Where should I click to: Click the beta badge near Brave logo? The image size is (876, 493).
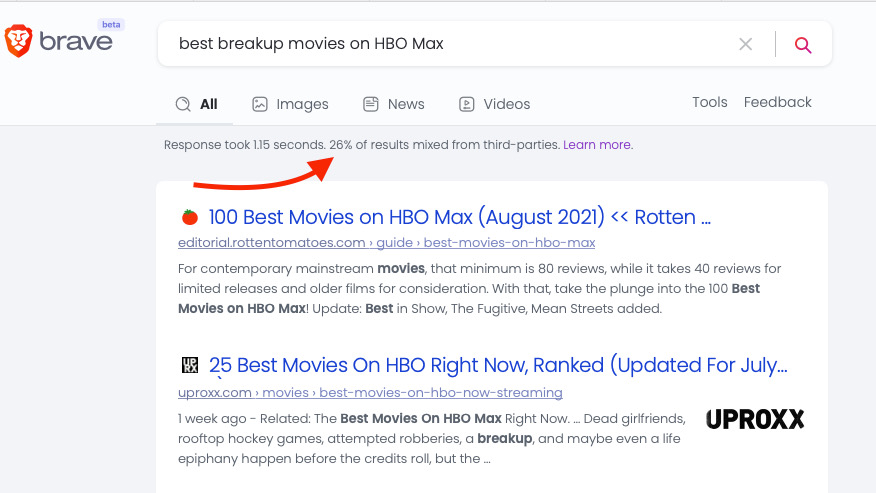[111, 25]
